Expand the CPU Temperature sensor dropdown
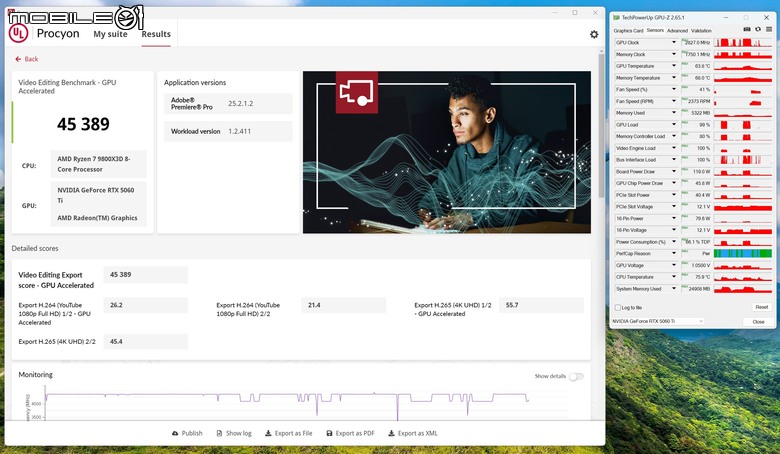Image resolution: width=780 pixels, height=454 pixels. [x=674, y=277]
